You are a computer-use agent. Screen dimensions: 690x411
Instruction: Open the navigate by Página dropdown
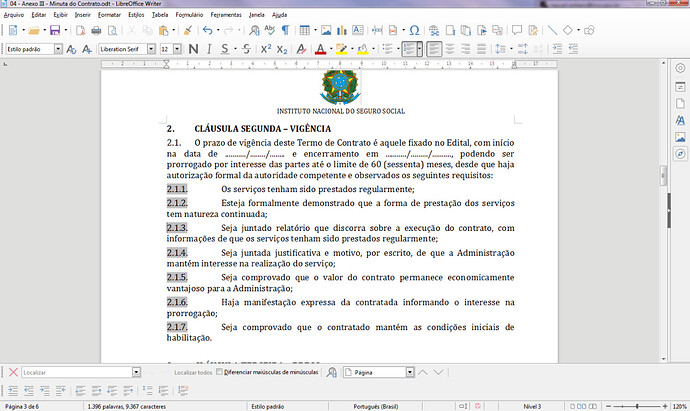410,372
